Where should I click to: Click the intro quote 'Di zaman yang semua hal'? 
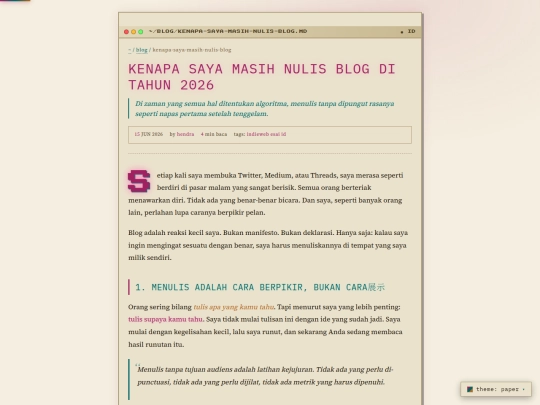264,108
